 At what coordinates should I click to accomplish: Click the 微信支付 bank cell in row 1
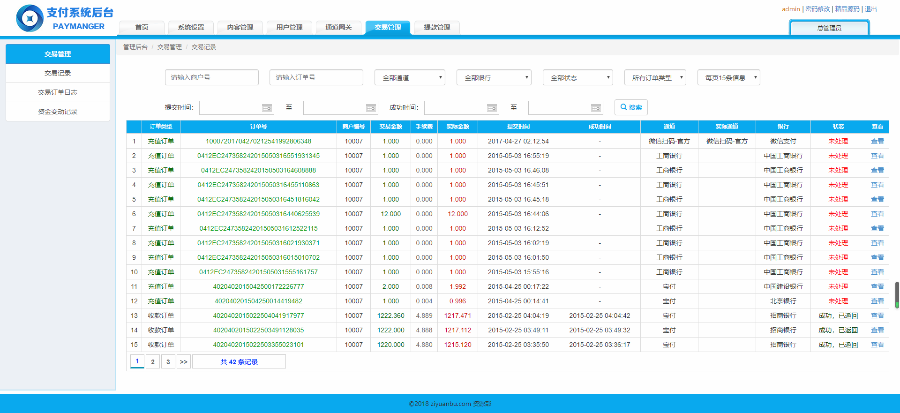point(782,141)
